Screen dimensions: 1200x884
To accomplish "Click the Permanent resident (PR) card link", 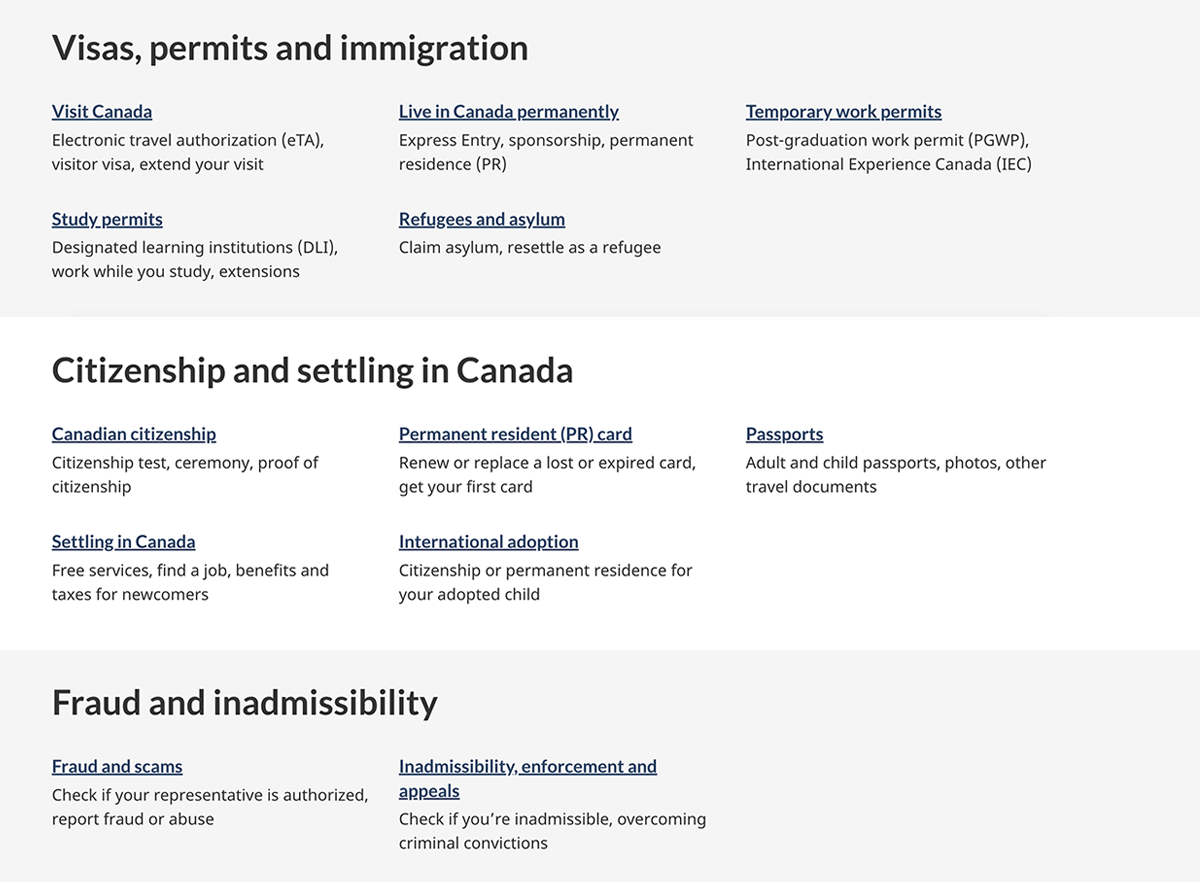I will pos(515,435).
